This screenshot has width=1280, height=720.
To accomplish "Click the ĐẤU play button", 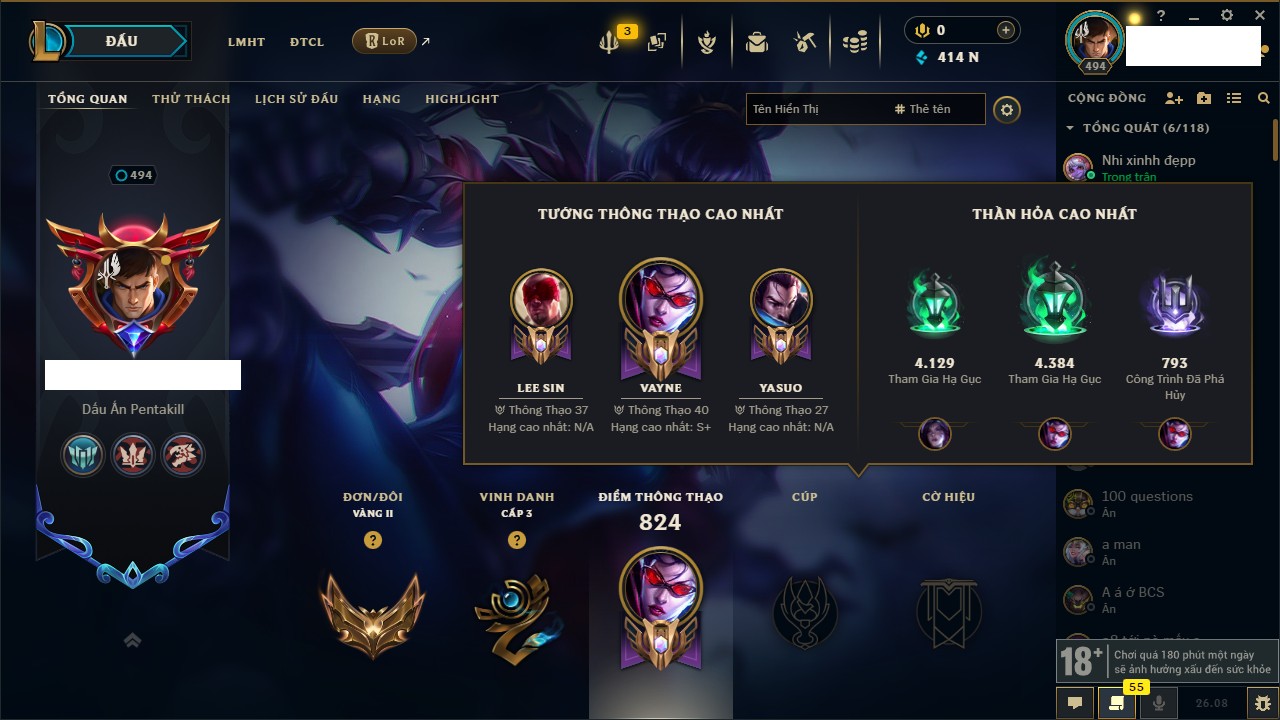I will 122,41.
